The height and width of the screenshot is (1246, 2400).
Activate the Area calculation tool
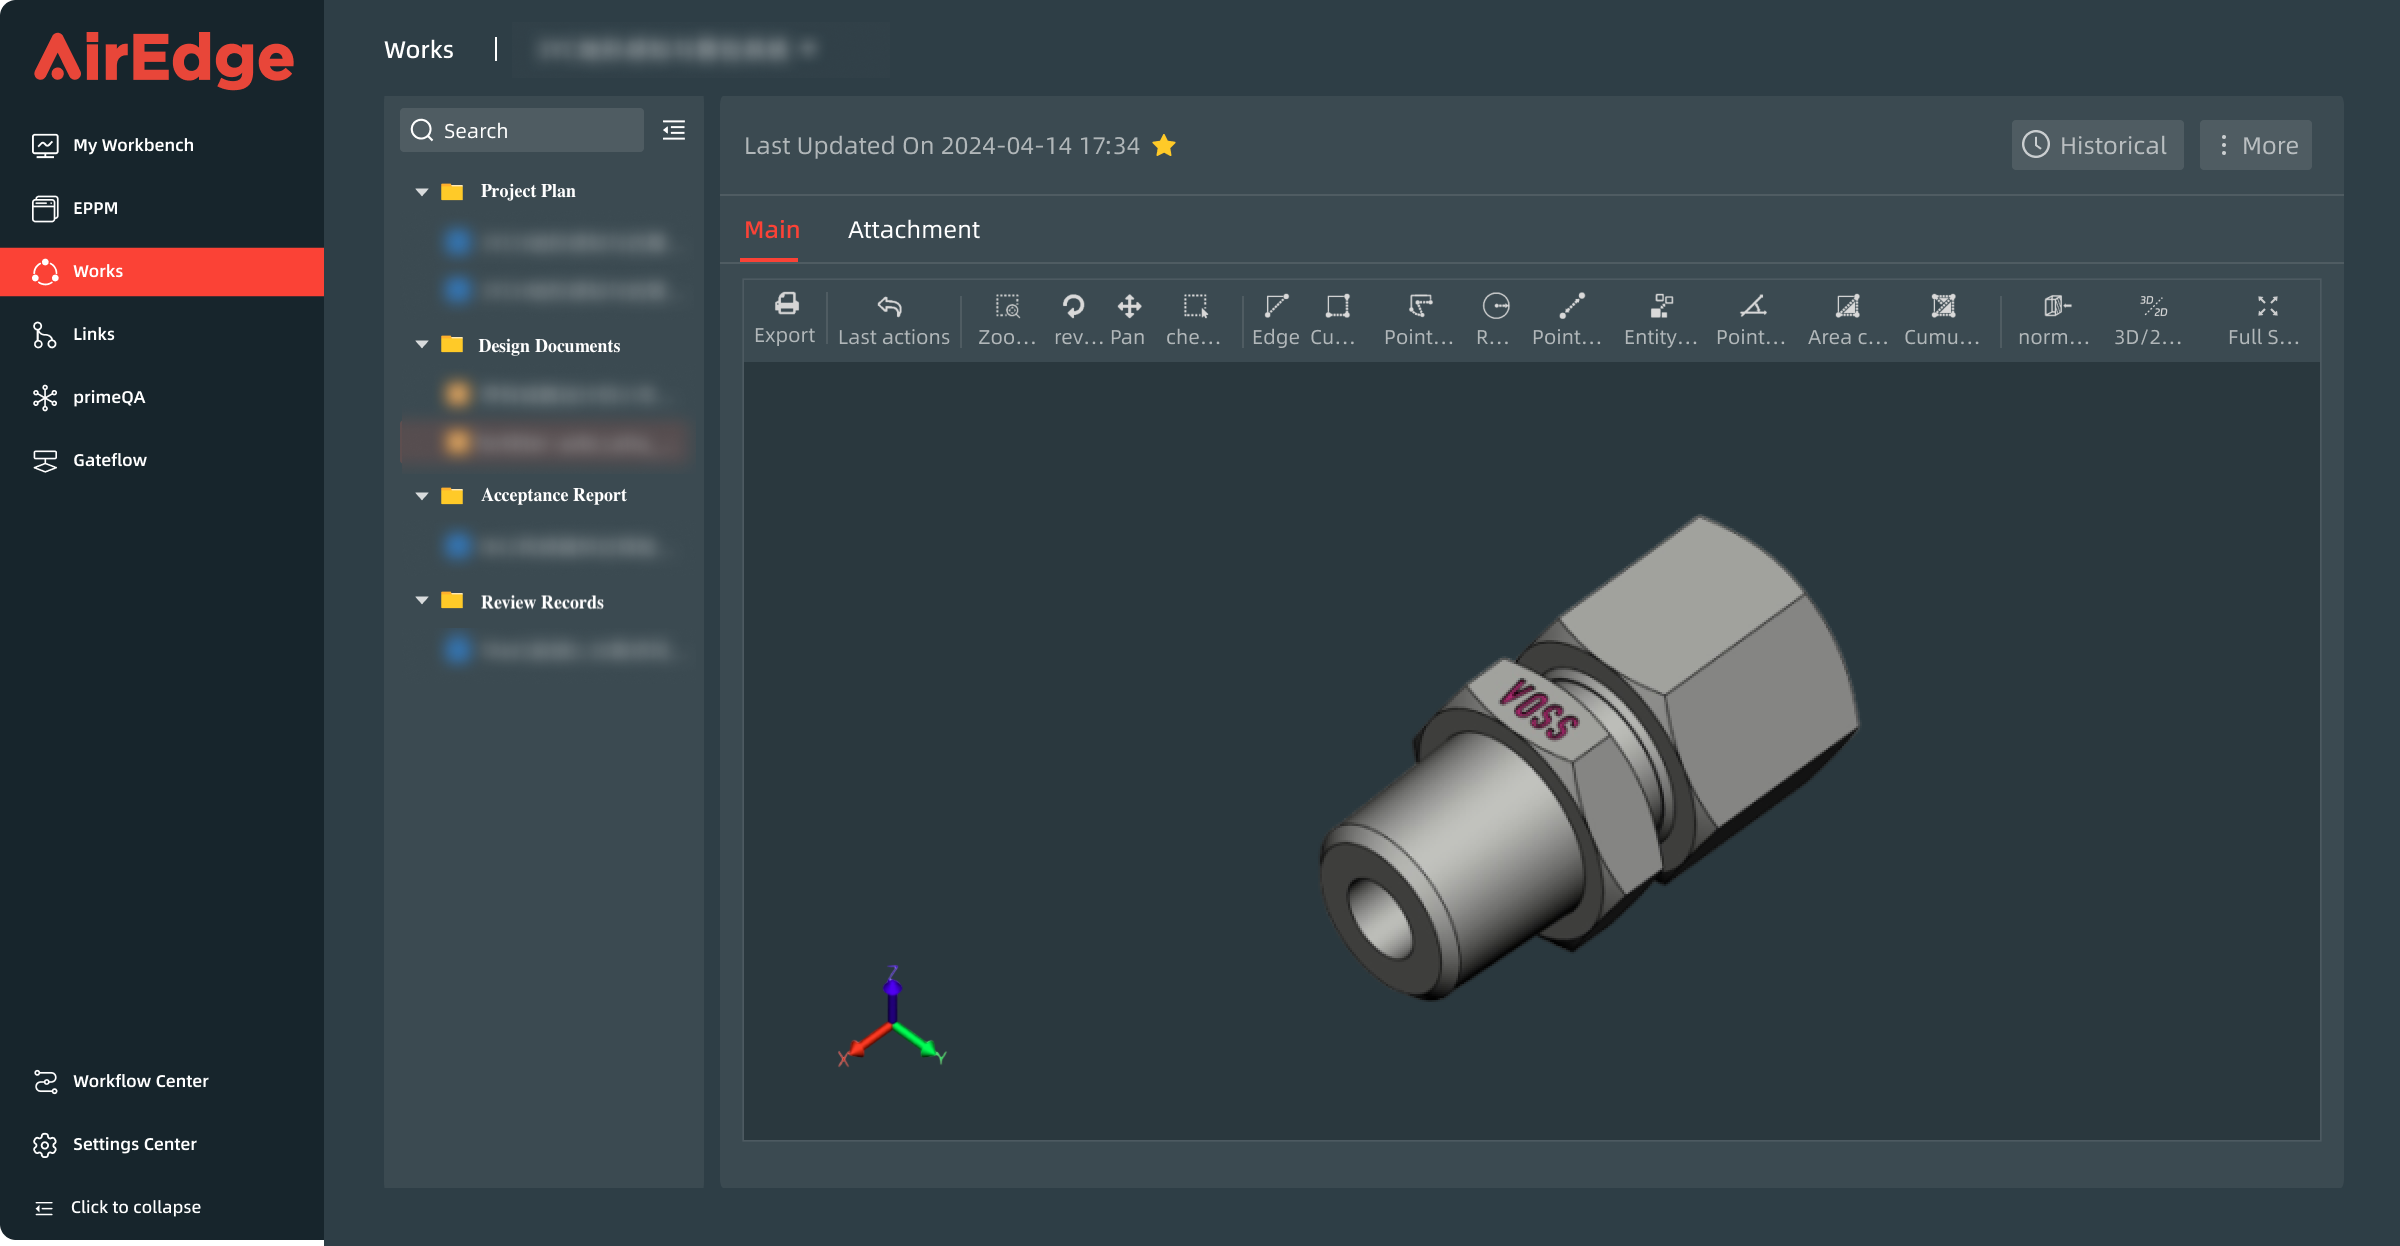pos(1846,317)
